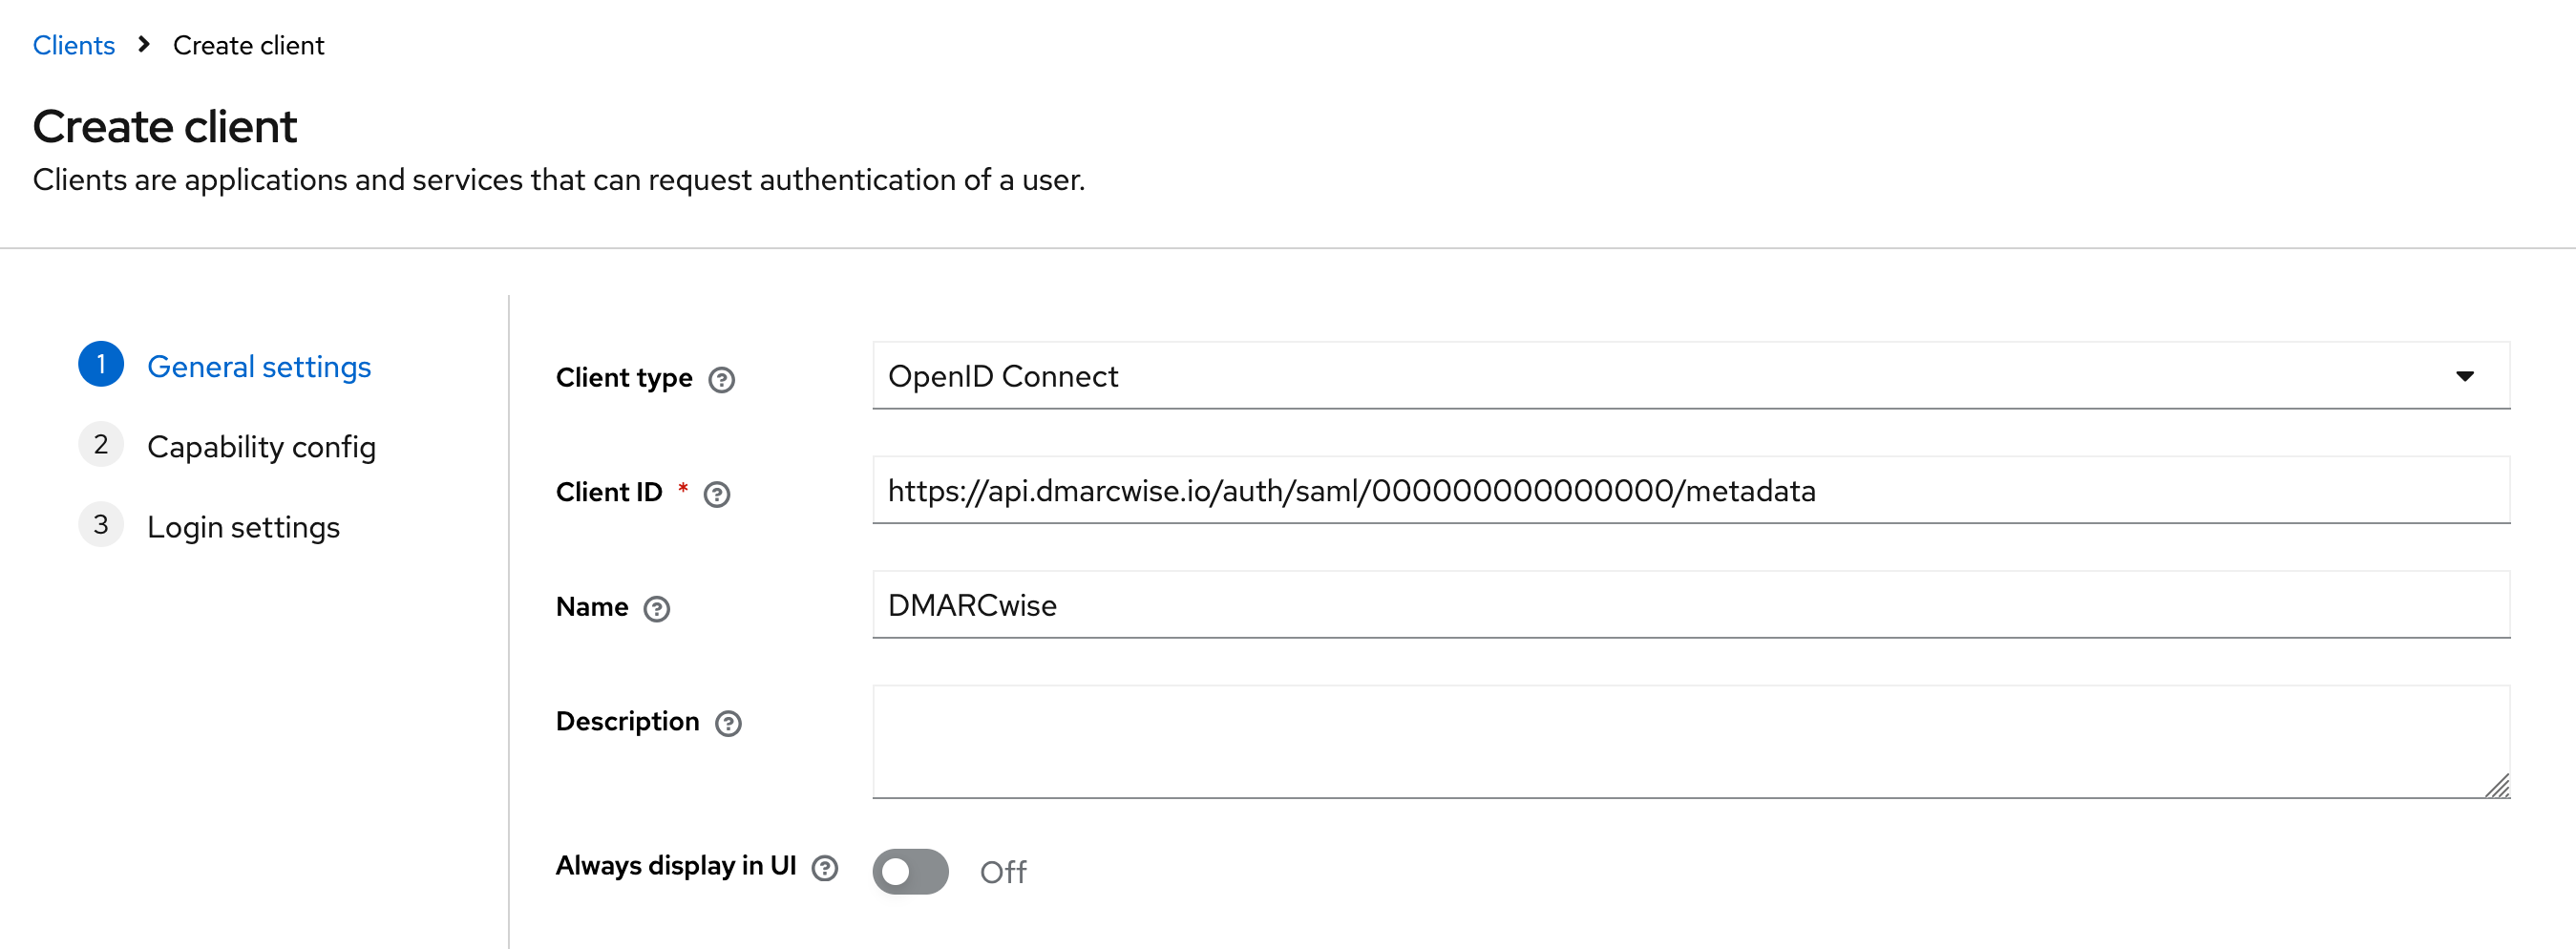Return to Clients via breadcrumb link

pyautogui.click(x=74, y=45)
